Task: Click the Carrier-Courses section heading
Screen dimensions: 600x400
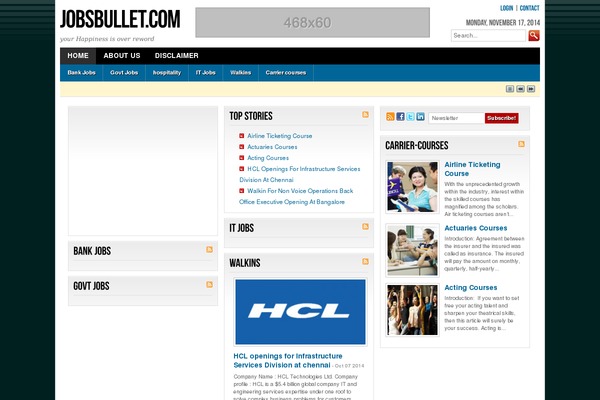Action: tap(417, 145)
